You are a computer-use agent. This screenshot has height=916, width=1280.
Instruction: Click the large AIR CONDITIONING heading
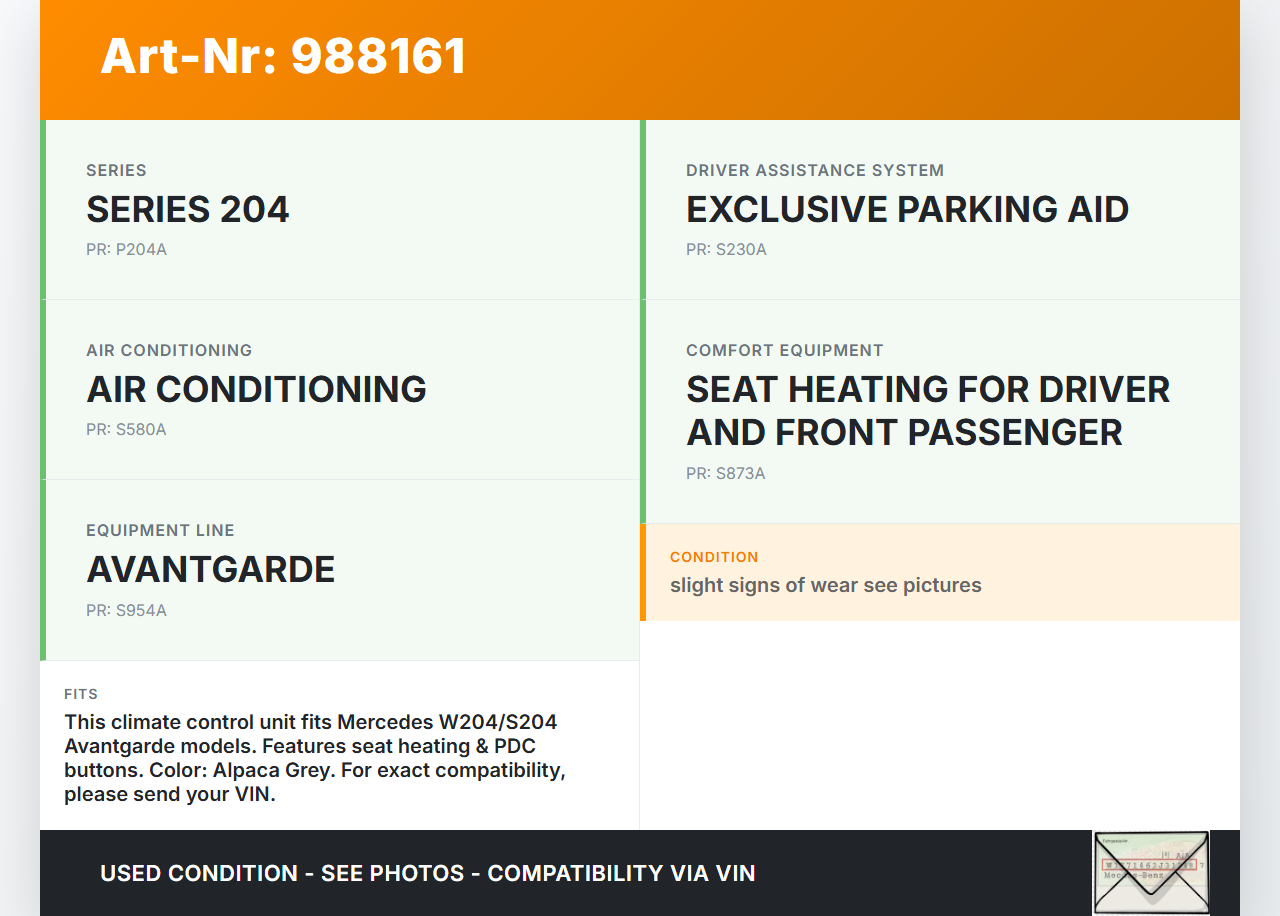(x=256, y=390)
